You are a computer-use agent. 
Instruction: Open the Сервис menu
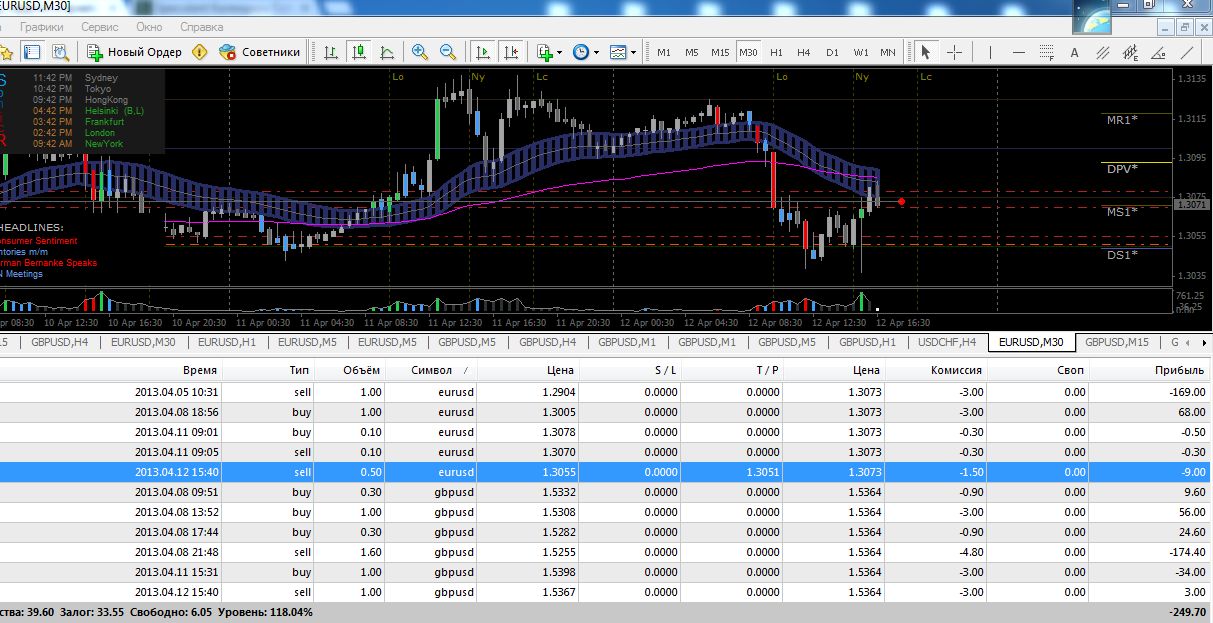point(99,27)
